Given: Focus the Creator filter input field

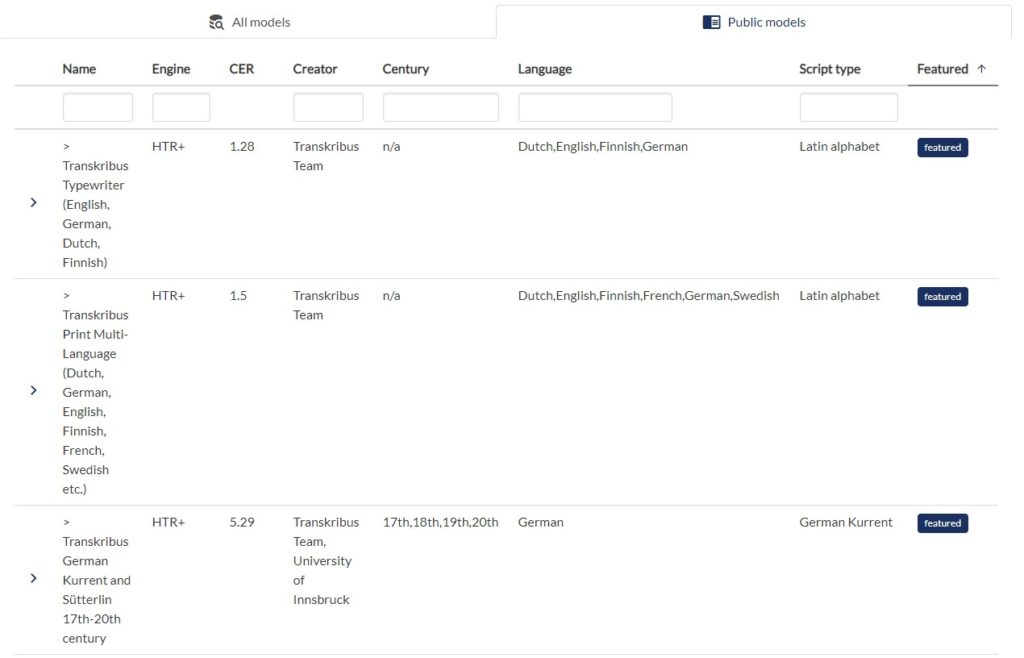Looking at the screenshot, I should pyautogui.click(x=328, y=107).
